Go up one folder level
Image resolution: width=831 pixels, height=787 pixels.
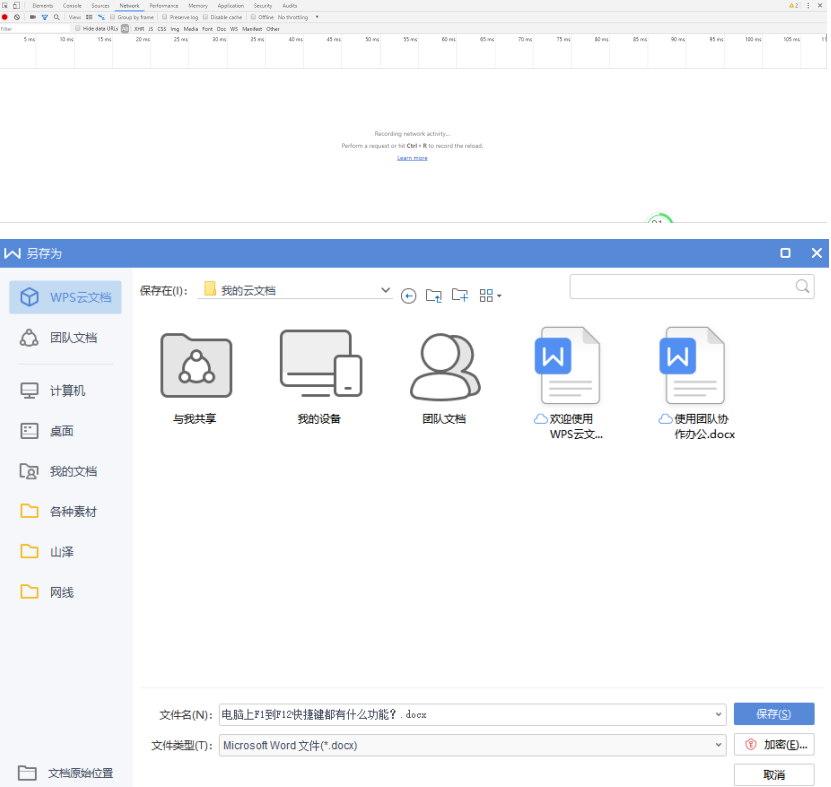[434, 295]
